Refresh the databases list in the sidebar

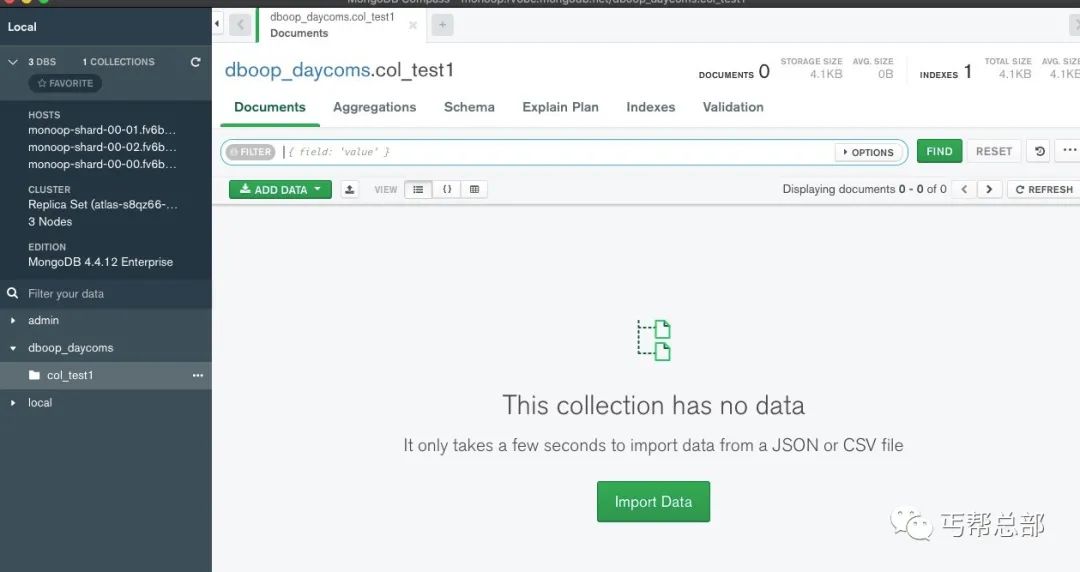tap(196, 62)
